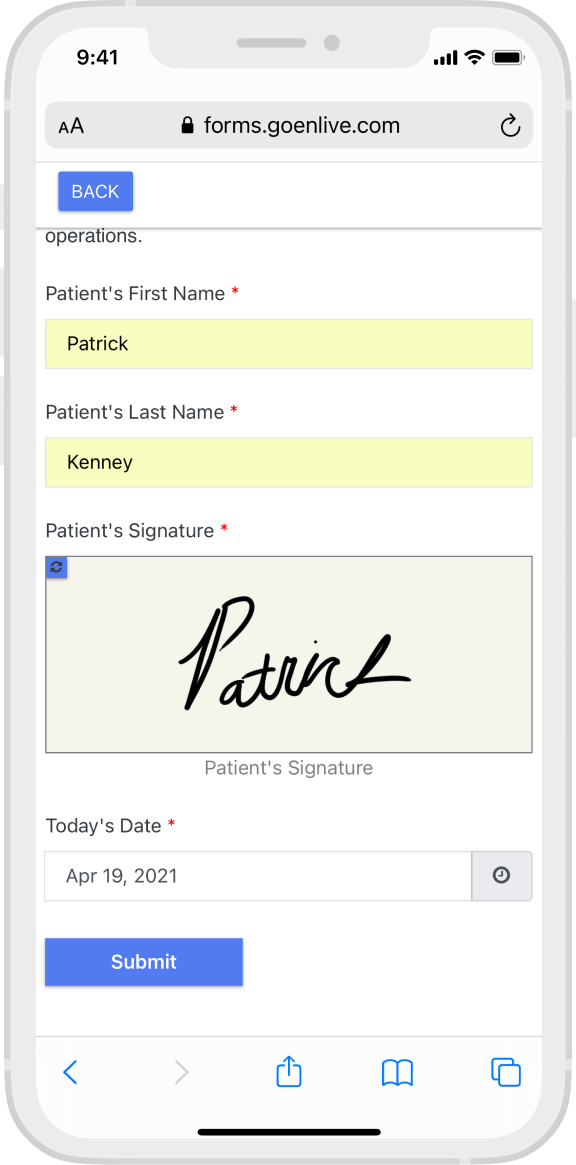
Task: Go back with the Safari back arrow
Action: 70,1072
